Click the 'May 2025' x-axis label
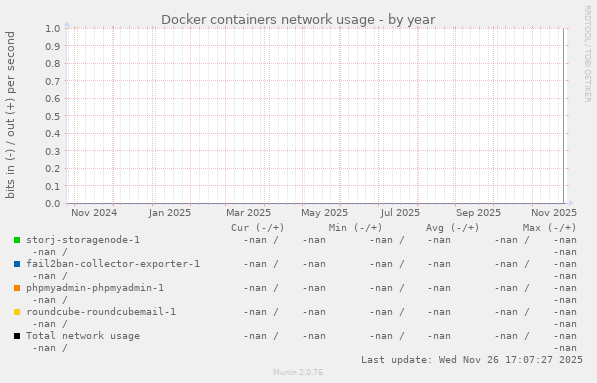The image size is (597, 383). pyautogui.click(x=324, y=212)
